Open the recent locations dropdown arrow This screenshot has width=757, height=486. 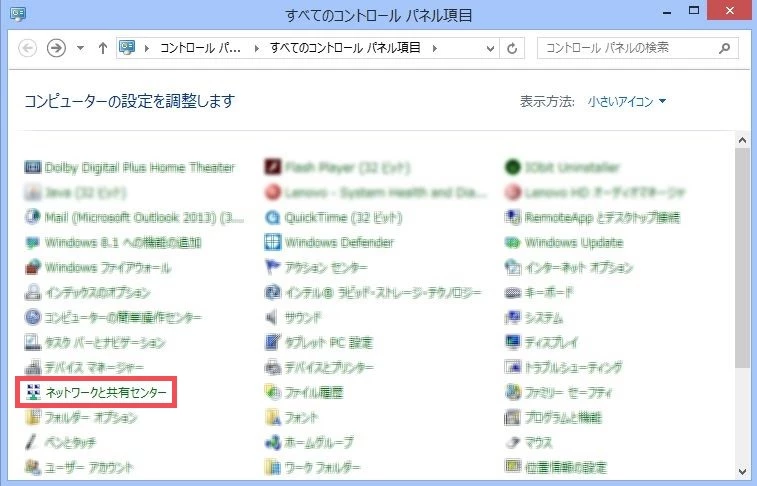tap(80, 48)
